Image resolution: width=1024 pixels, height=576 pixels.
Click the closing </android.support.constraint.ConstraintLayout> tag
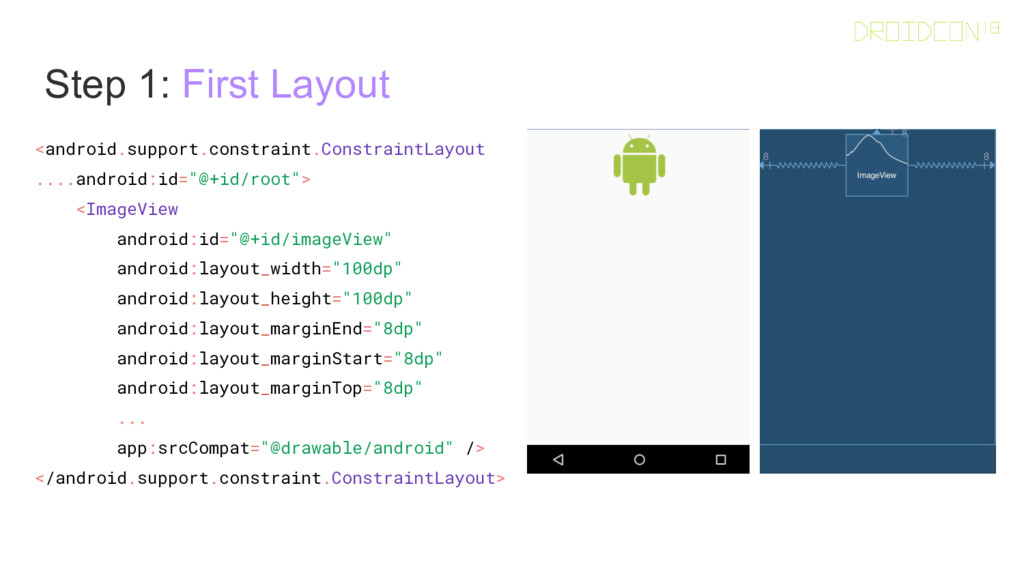[x=270, y=479]
